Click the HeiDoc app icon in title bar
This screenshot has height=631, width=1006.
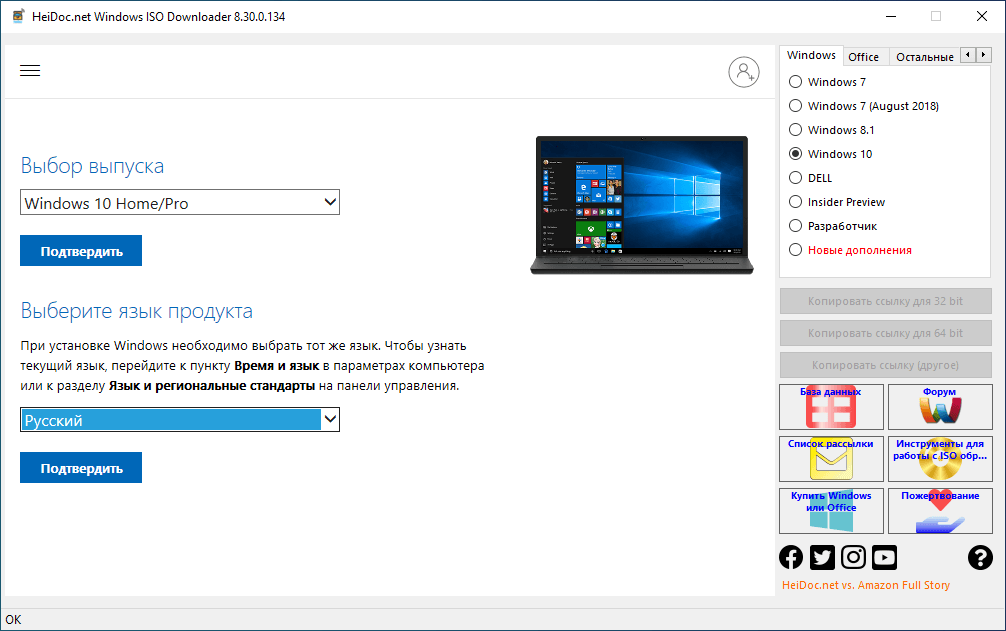[x=19, y=16]
